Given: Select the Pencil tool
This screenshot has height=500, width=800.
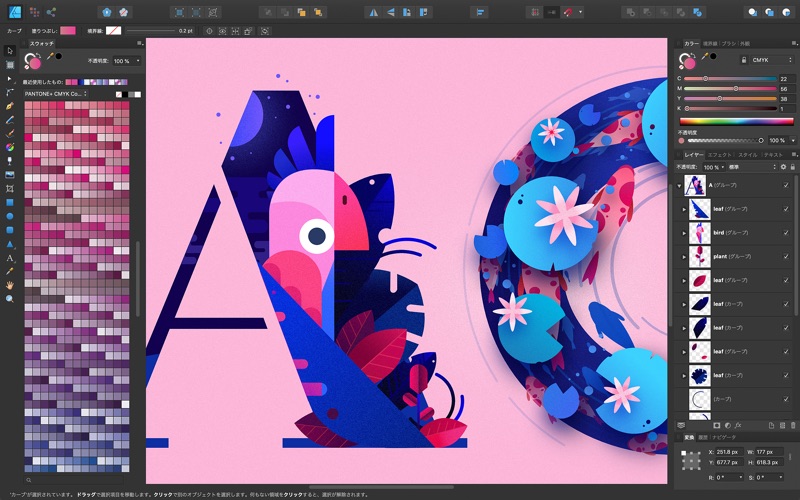Looking at the screenshot, I should pyautogui.click(x=10, y=120).
